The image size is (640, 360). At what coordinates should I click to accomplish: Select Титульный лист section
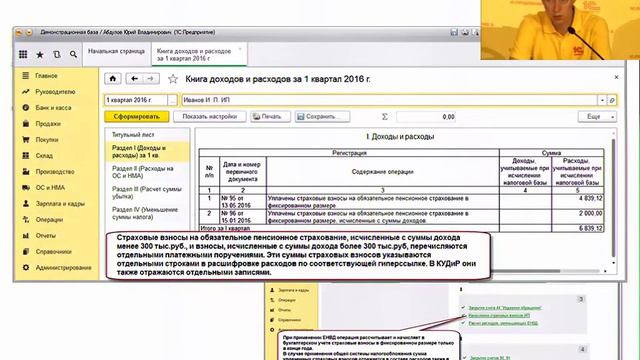point(133,135)
